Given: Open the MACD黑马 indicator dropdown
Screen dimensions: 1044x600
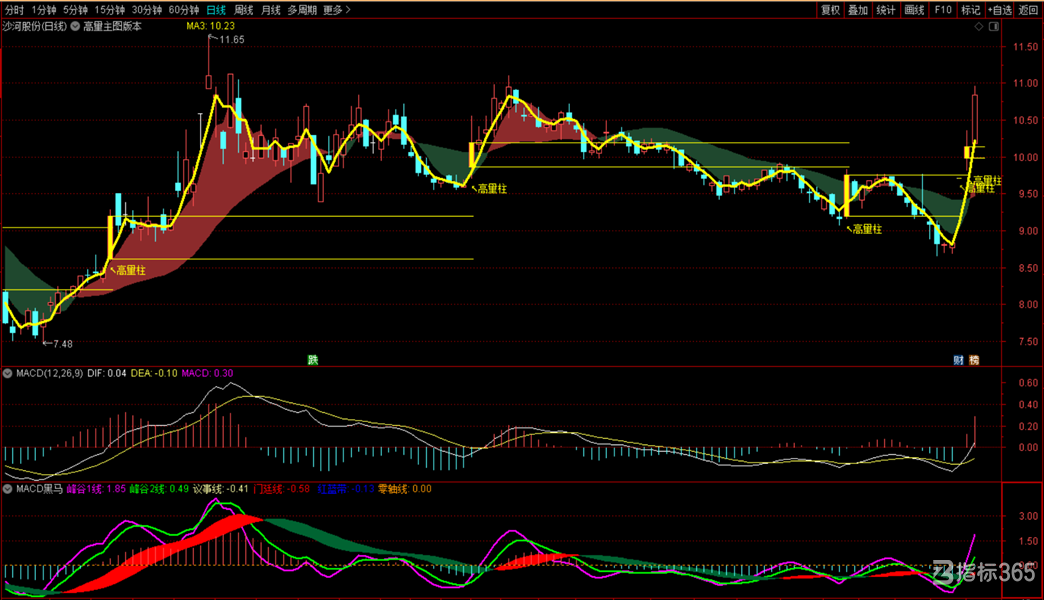Looking at the screenshot, I should point(8,489).
